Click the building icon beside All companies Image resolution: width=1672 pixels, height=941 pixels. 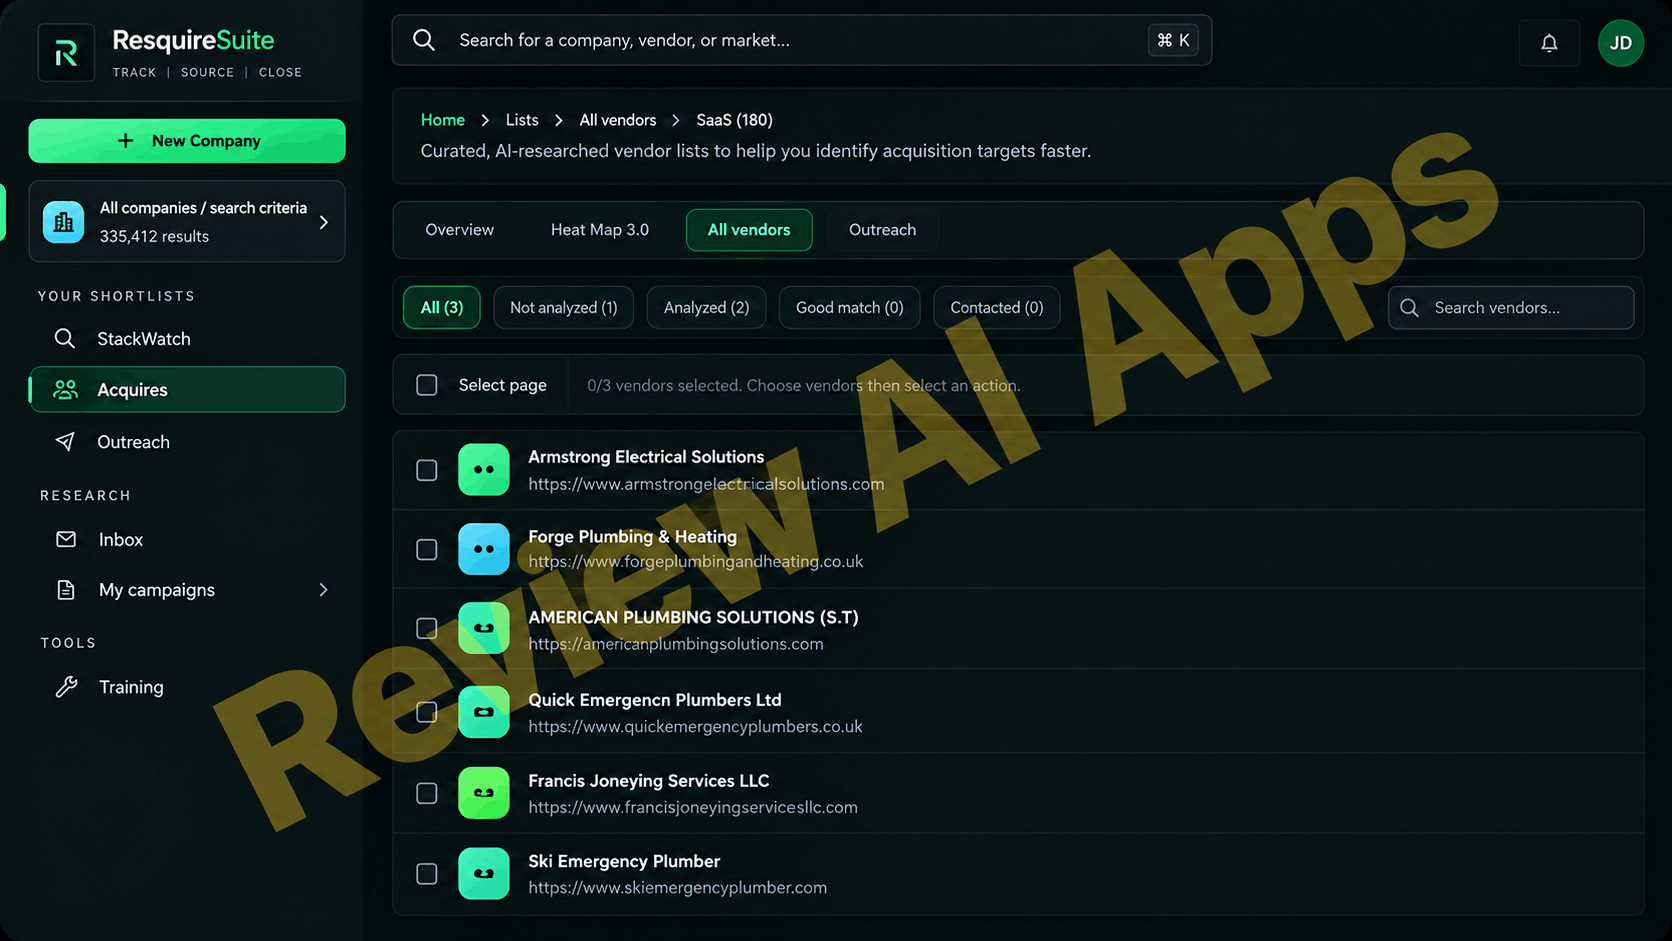click(x=63, y=222)
